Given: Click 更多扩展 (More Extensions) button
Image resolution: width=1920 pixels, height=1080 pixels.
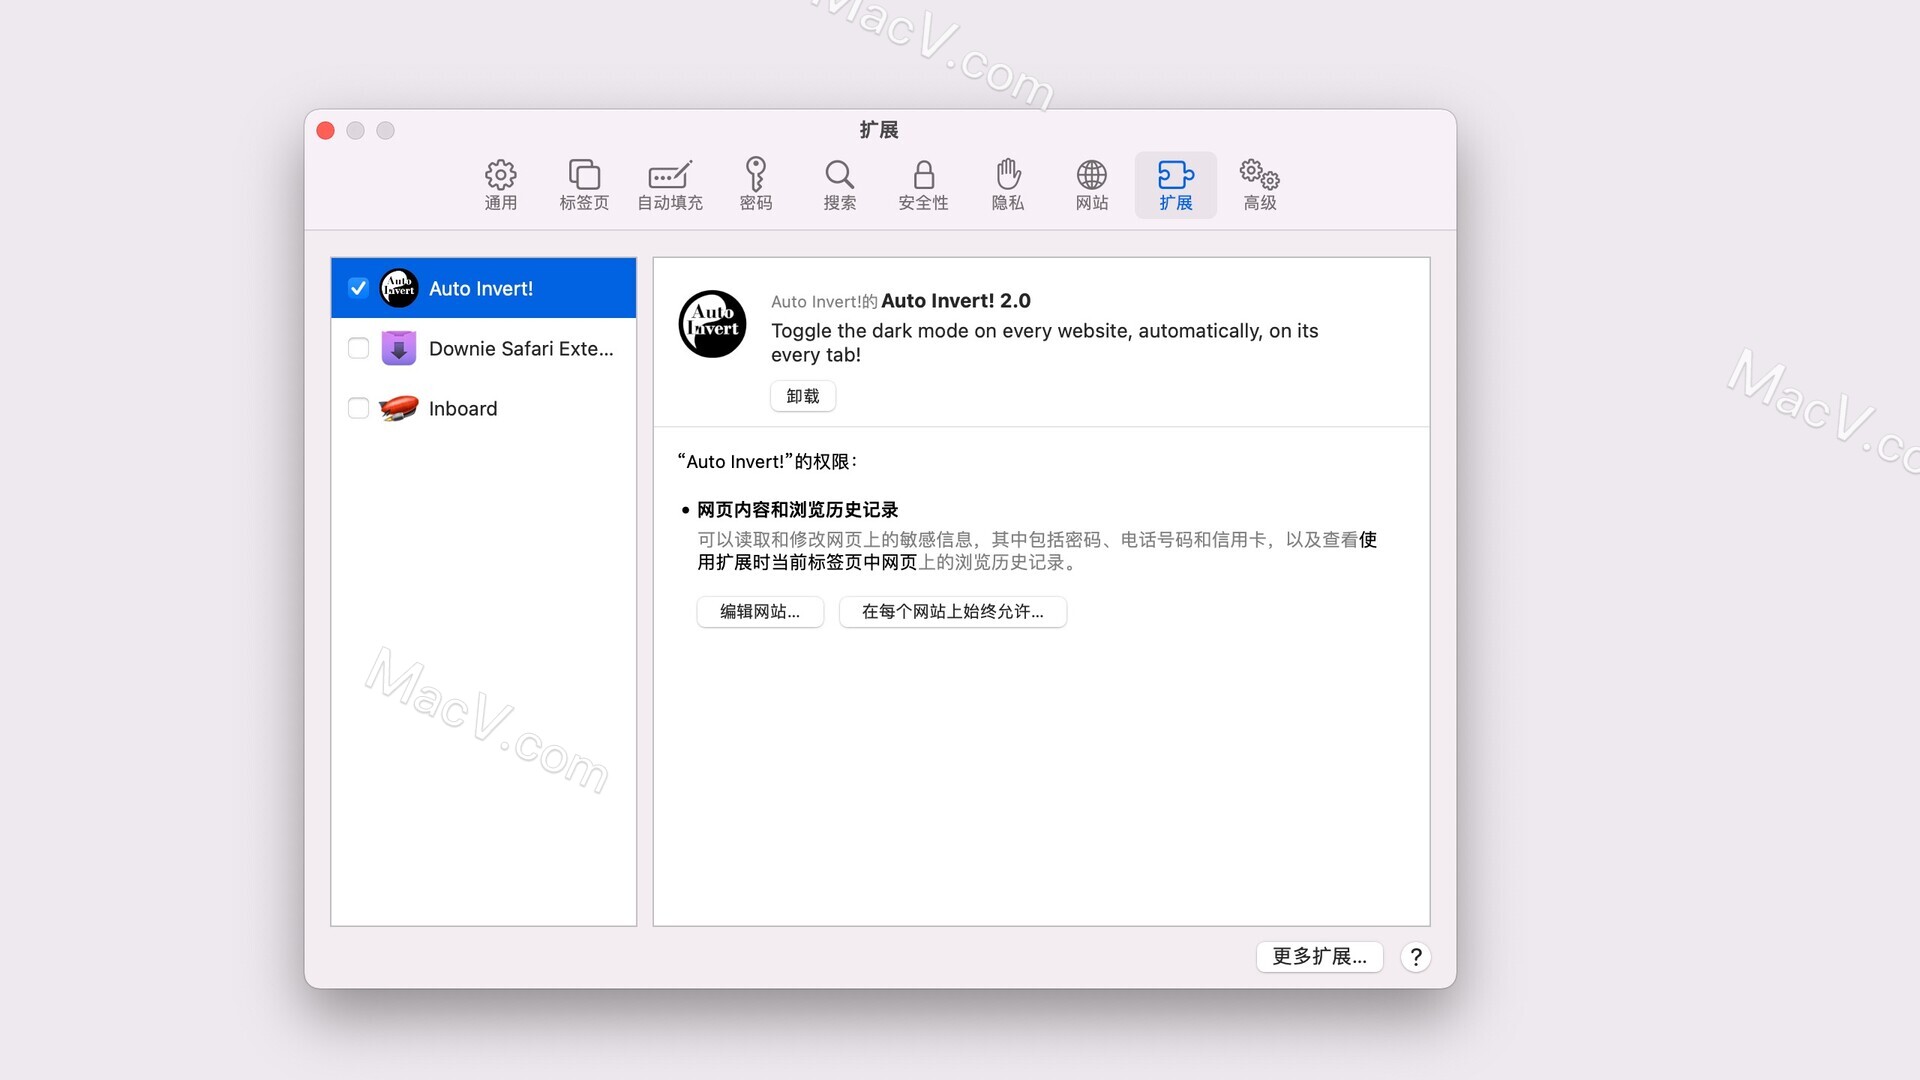Looking at the screenshot, I should 1321,955.
